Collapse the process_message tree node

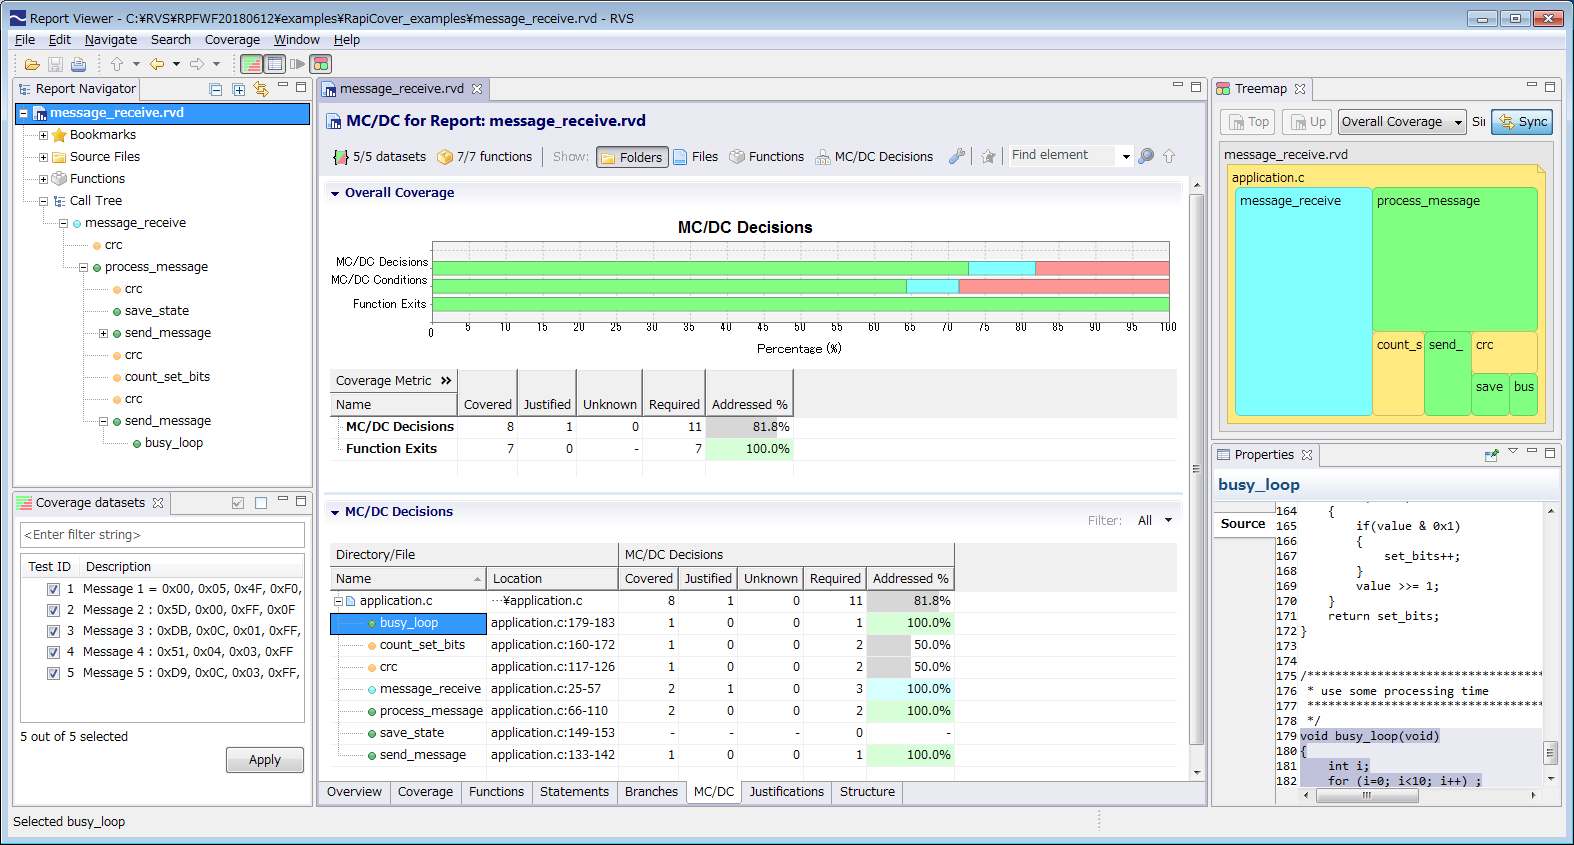[x=83, y=267]
